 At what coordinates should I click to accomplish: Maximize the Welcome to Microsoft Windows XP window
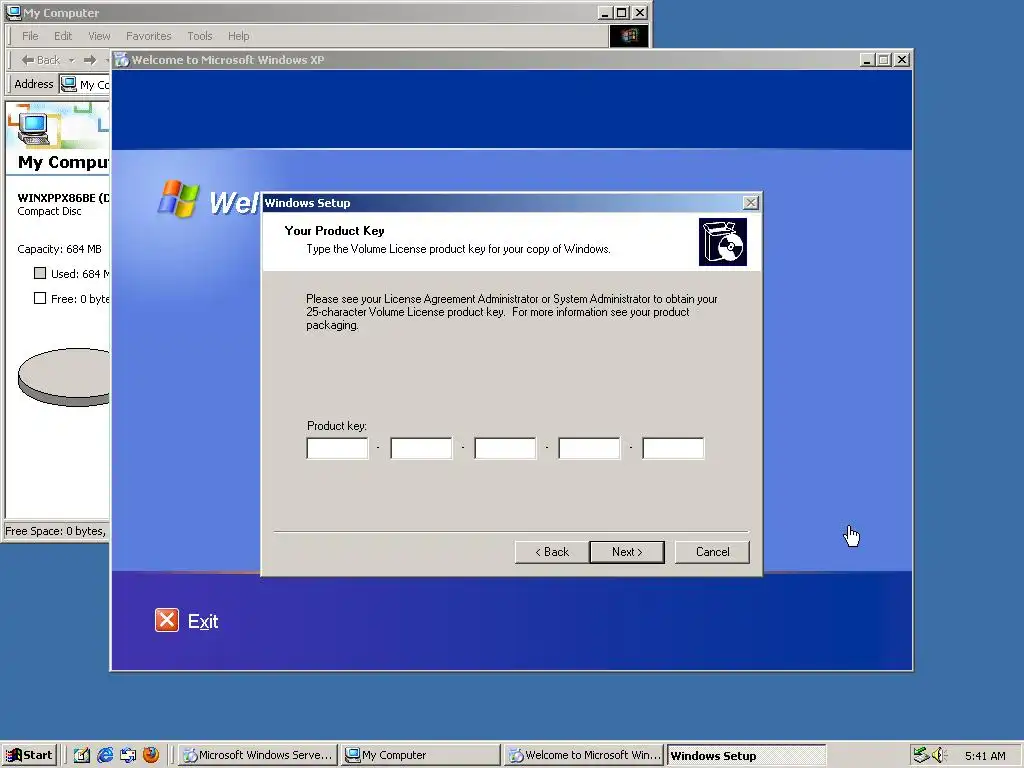click(x=884, y=60)
